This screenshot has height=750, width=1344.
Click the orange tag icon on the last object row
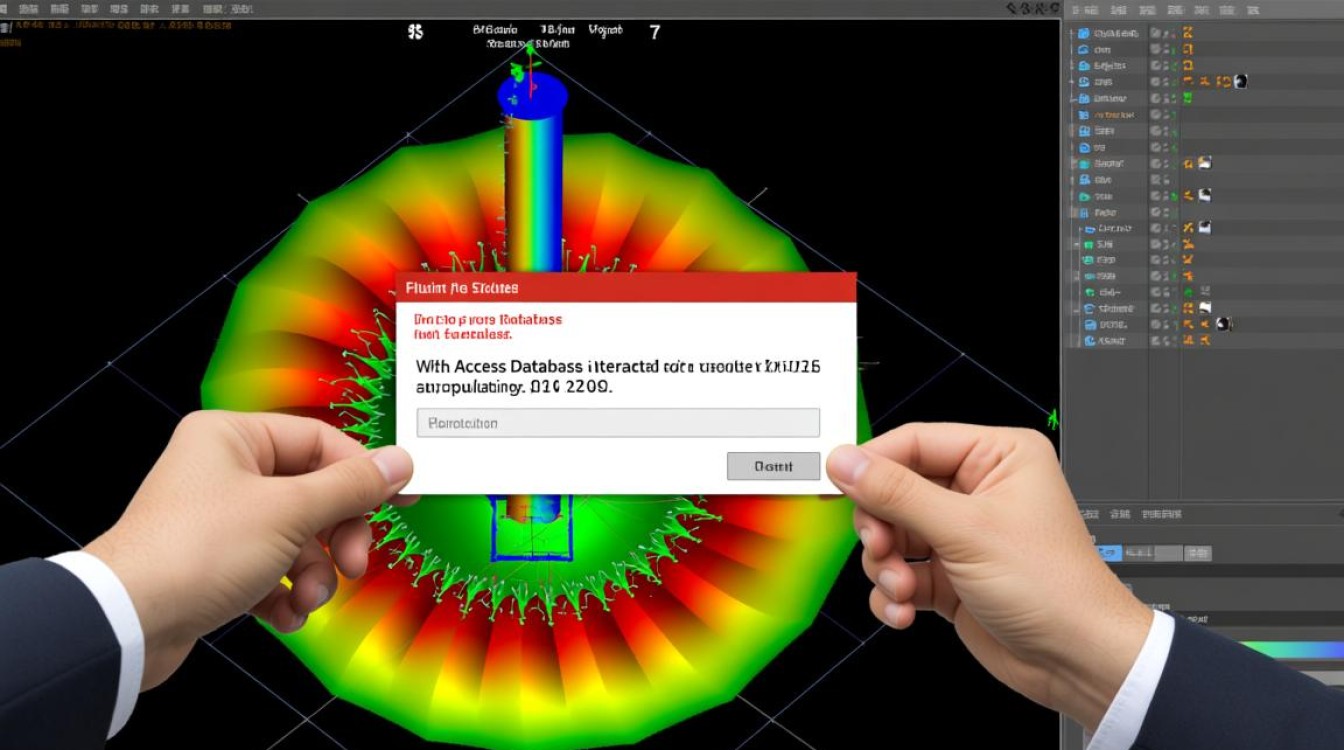[x=1188, y=341]
